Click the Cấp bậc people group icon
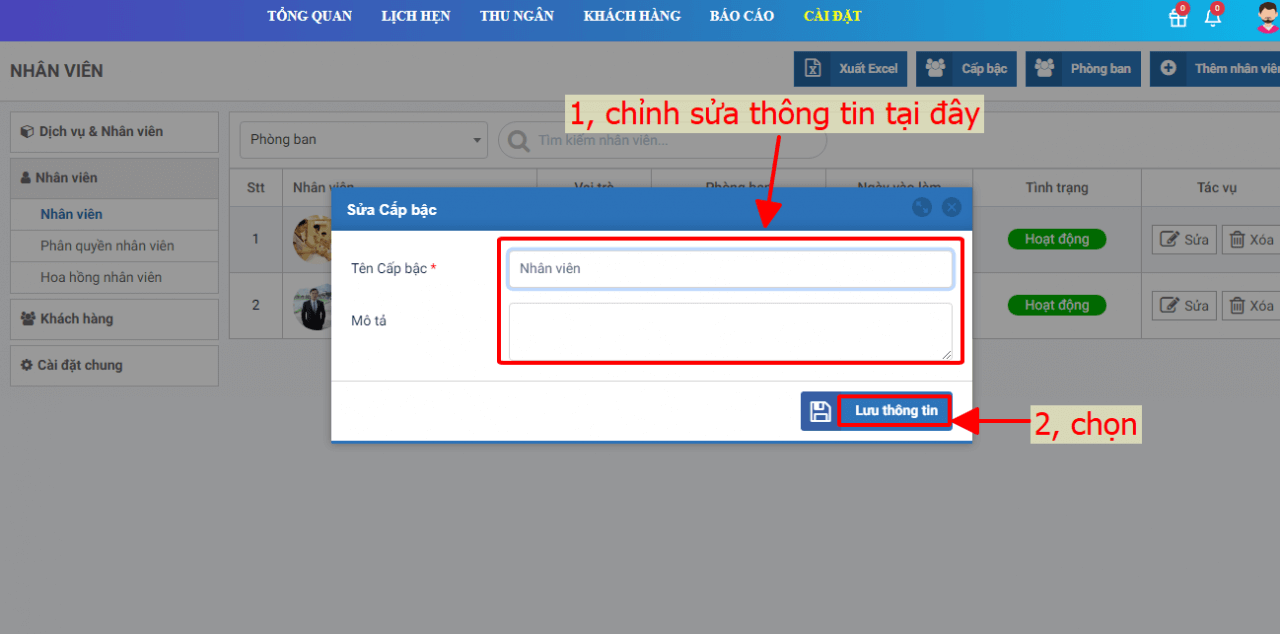The height and width of the screenshot is (634, 1280). coord(935,69)
